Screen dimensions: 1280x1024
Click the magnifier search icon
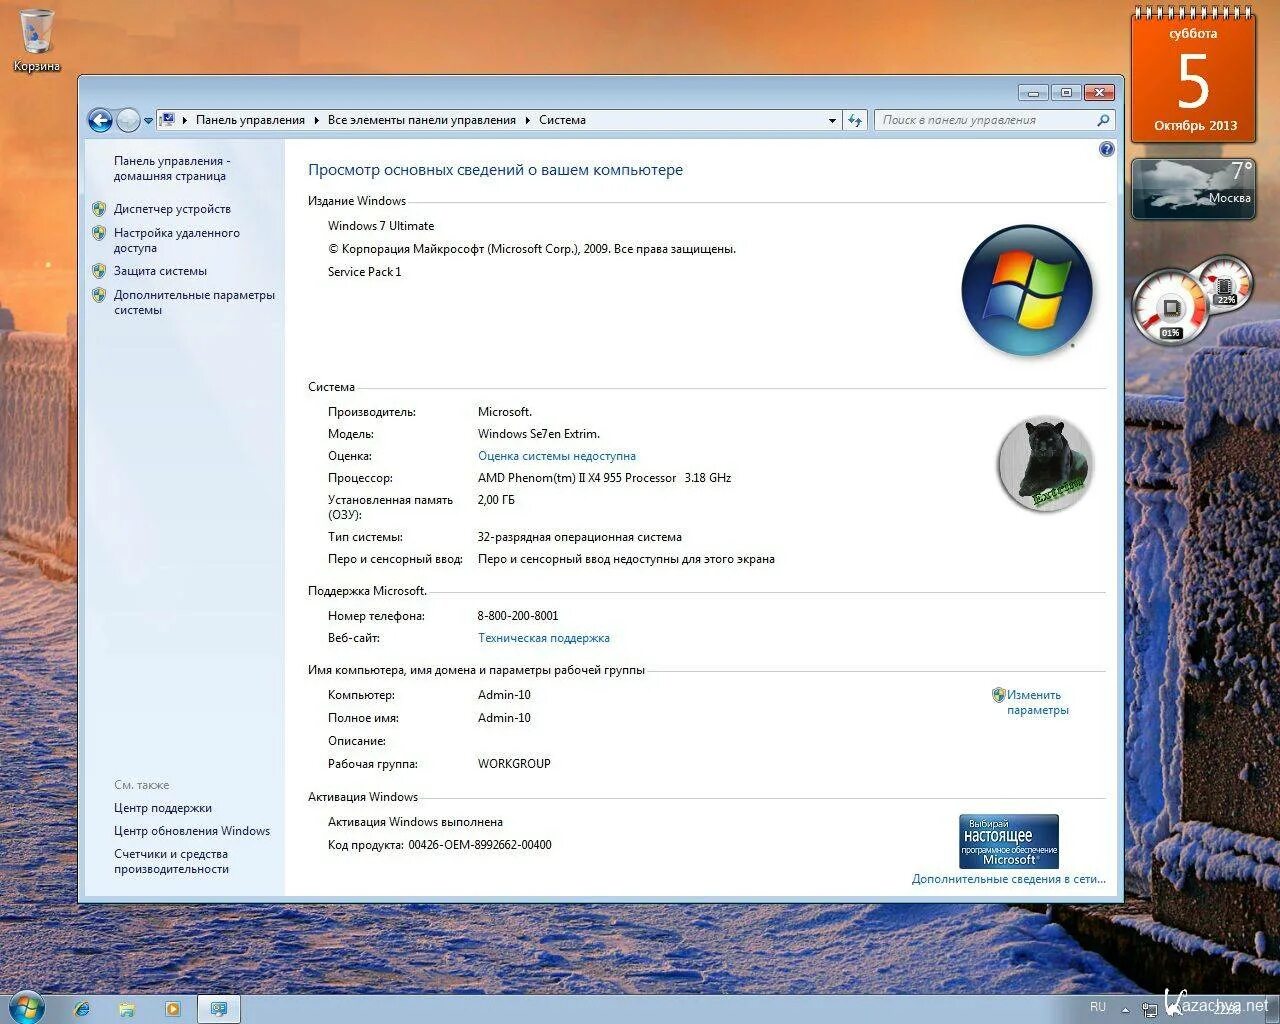pyautogui.click(x=1103, y=120)
